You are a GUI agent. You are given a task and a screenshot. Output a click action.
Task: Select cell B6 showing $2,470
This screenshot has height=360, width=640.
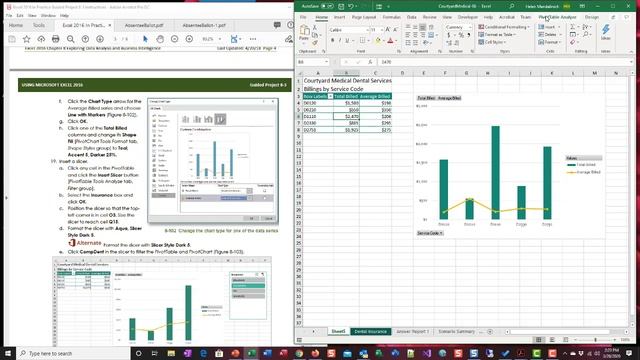pyautogui.click(x=346, y=116)
